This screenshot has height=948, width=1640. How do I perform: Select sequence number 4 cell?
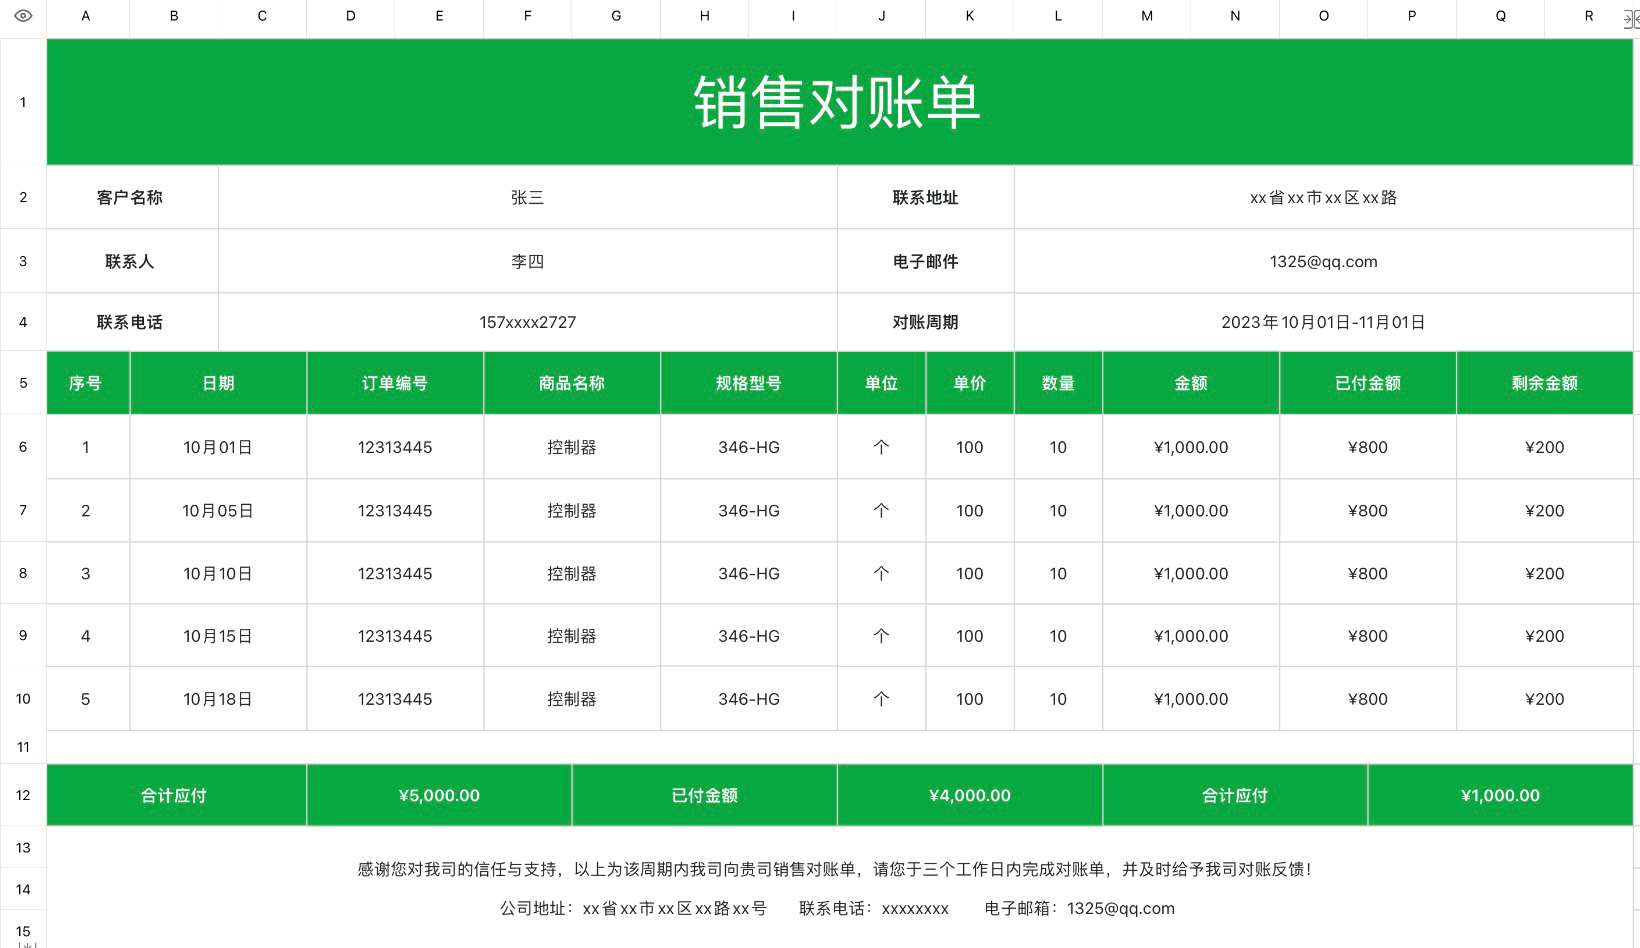86,636
